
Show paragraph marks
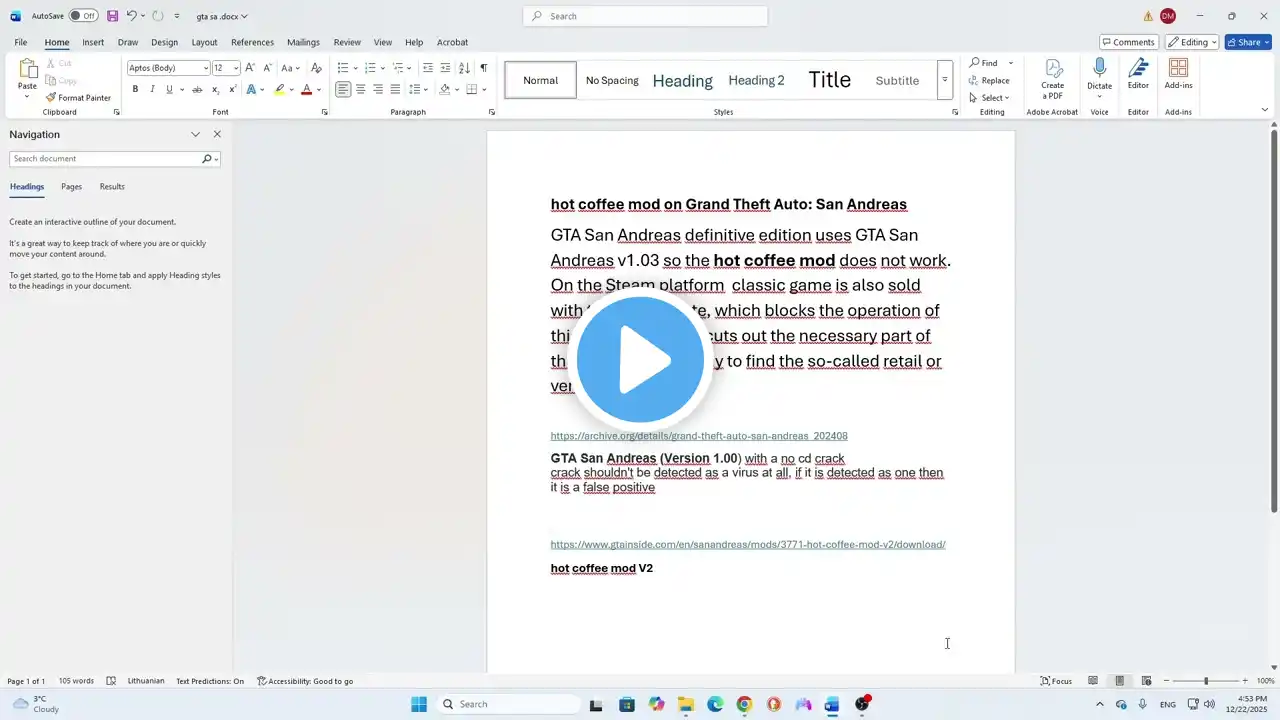(x=483, y=68)
